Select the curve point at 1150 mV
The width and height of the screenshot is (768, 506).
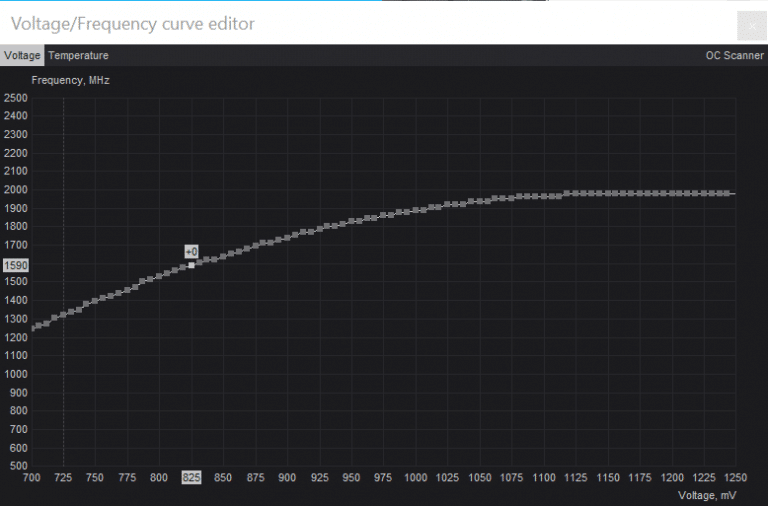coord(607,193)
